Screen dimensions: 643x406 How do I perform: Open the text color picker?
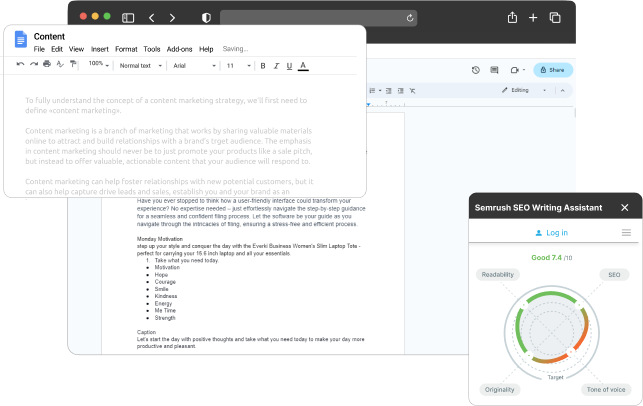(x=303, y=66)
